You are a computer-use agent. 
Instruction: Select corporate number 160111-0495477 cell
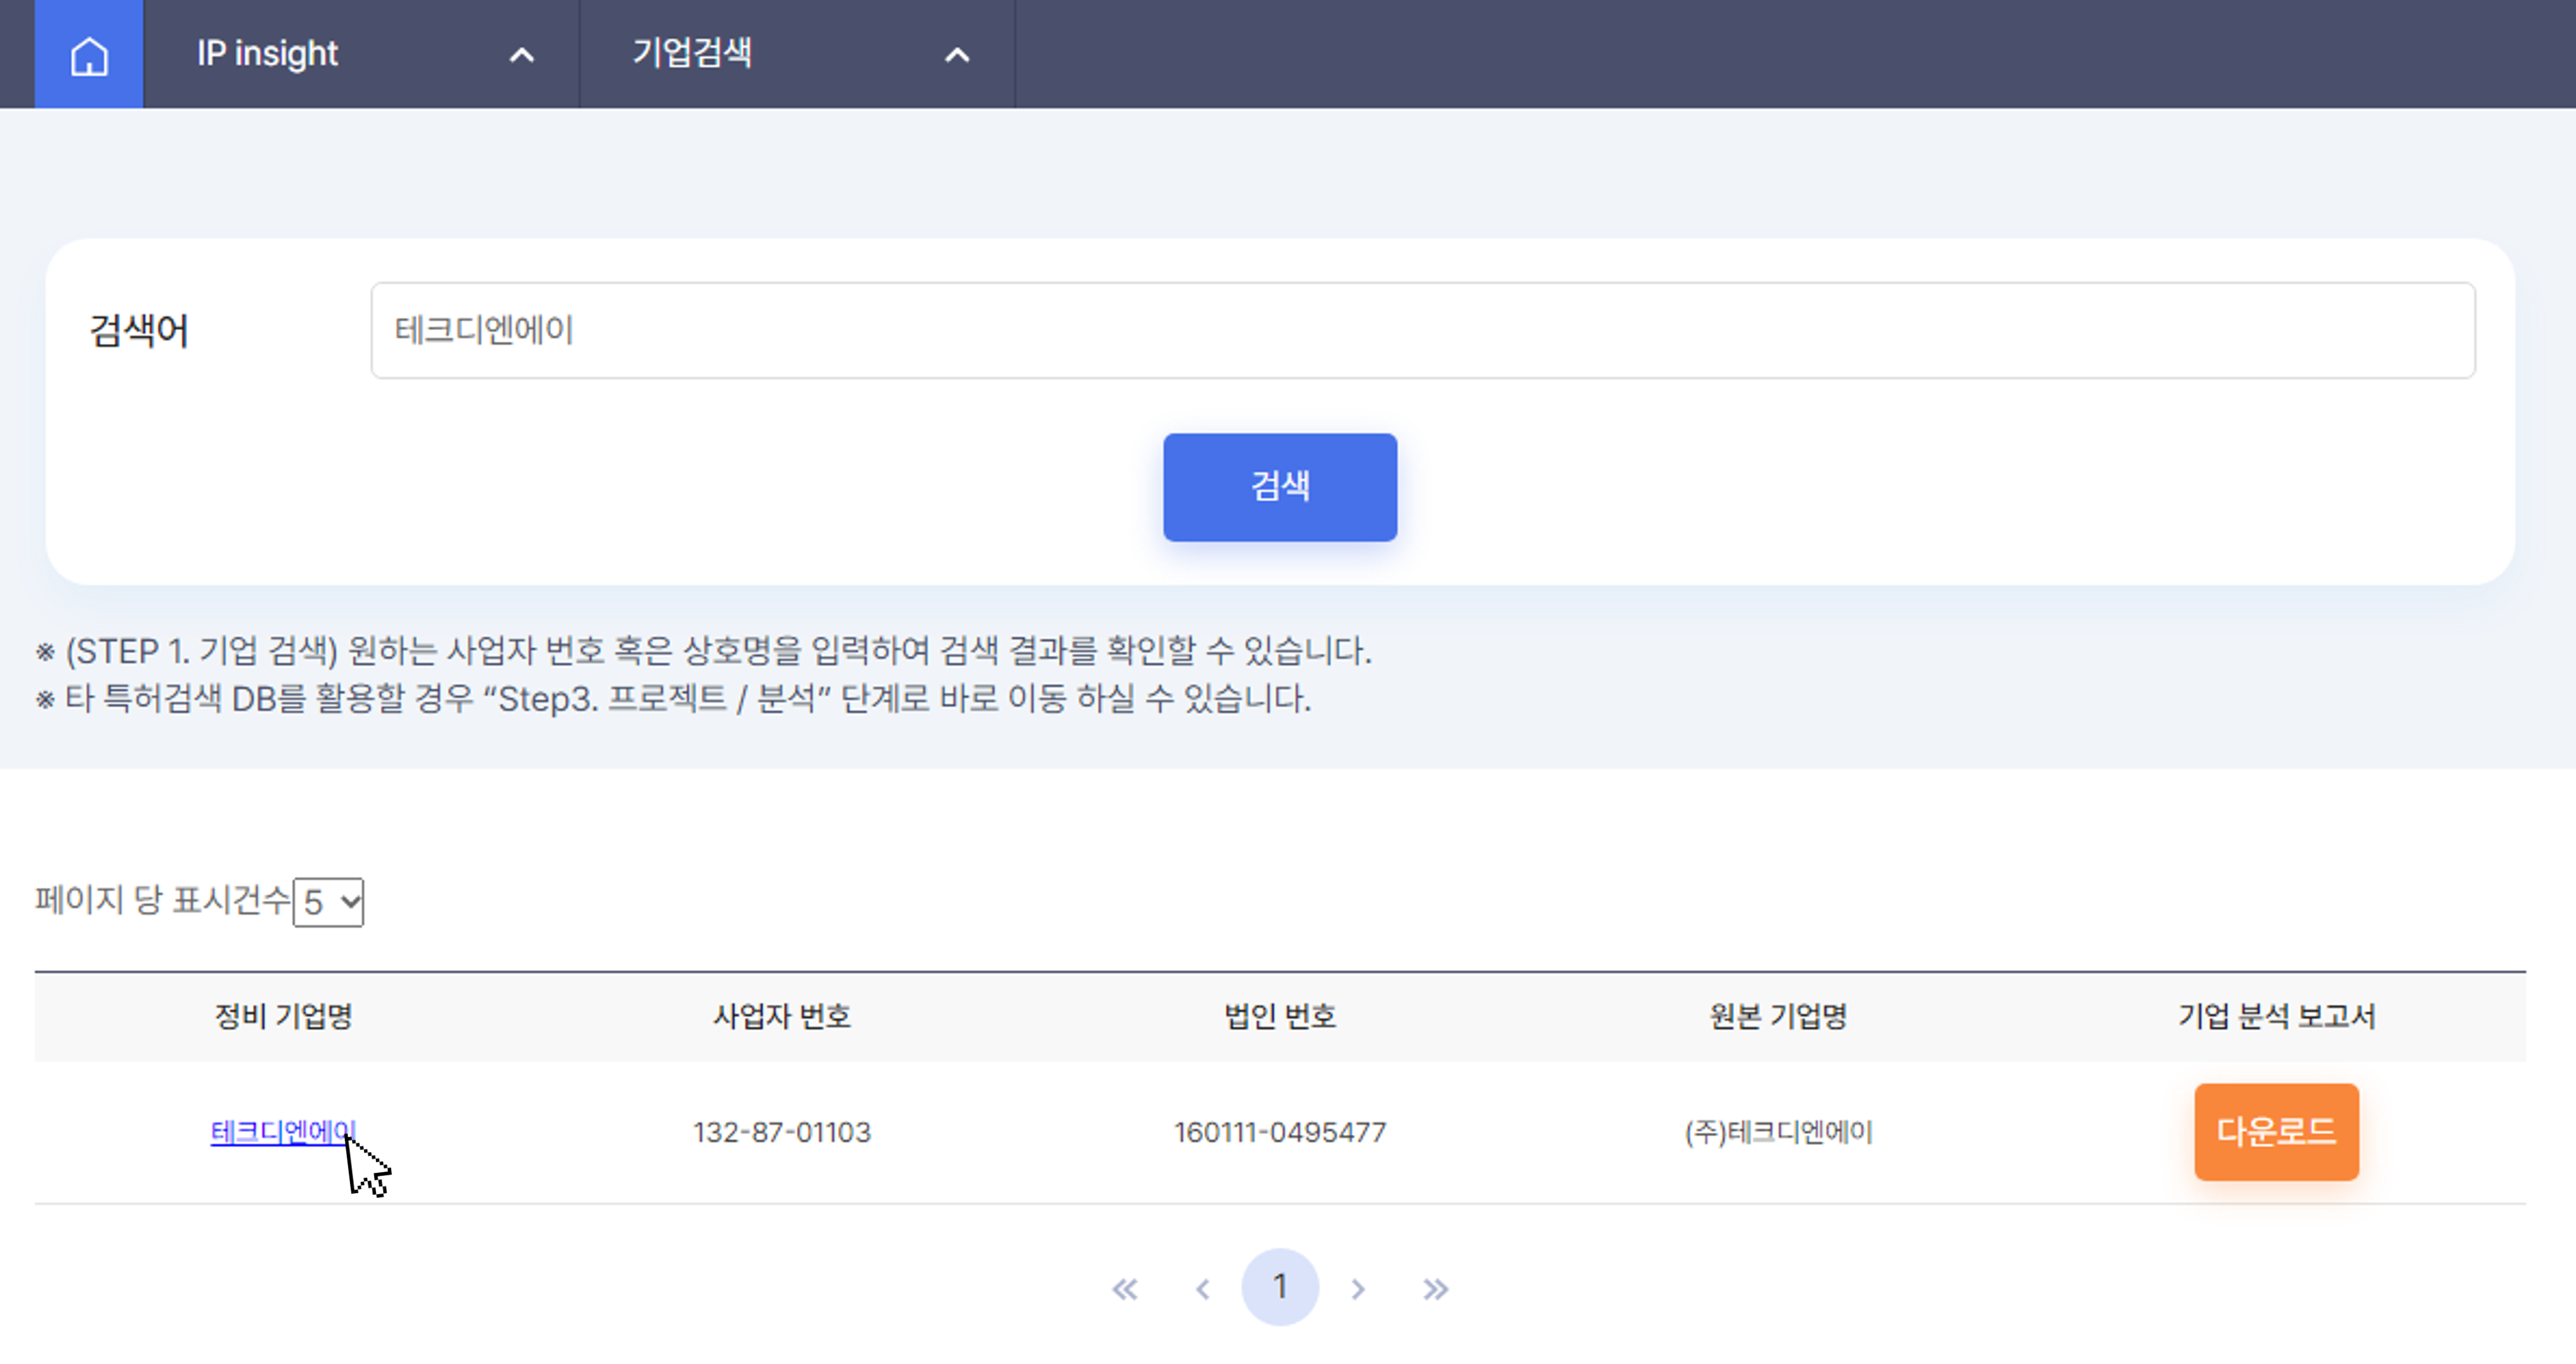1280,1132
